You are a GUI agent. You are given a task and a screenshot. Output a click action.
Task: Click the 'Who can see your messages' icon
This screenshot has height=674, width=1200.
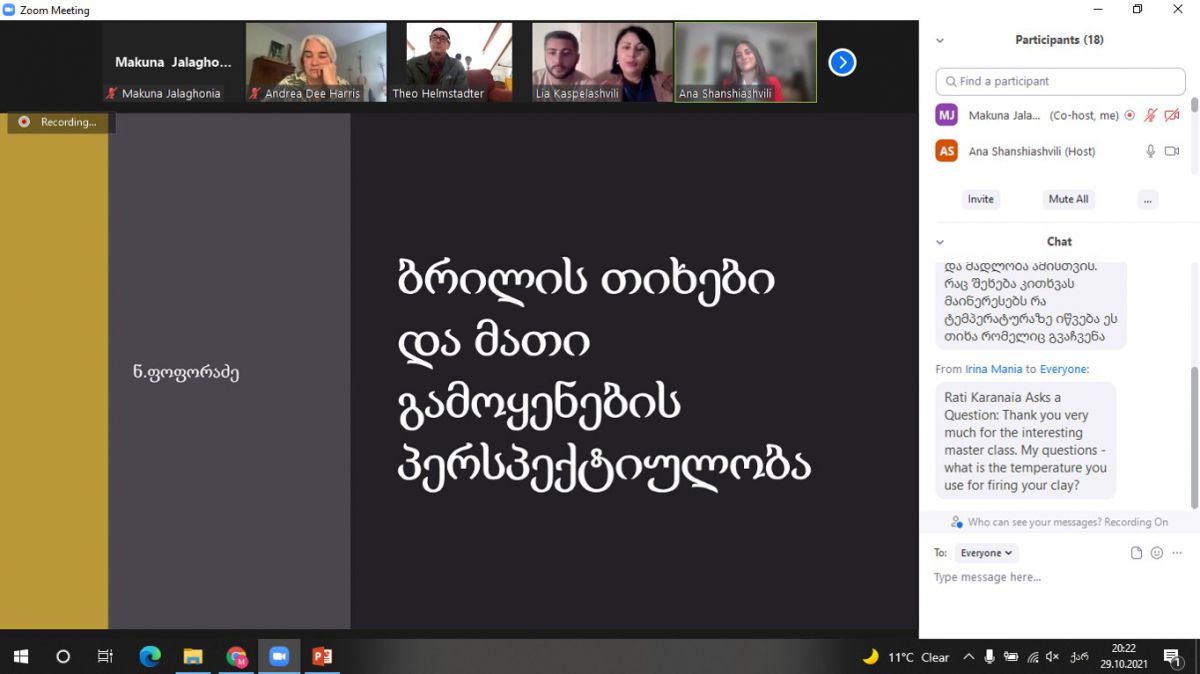pyautogui.click(x=957, y=522)
